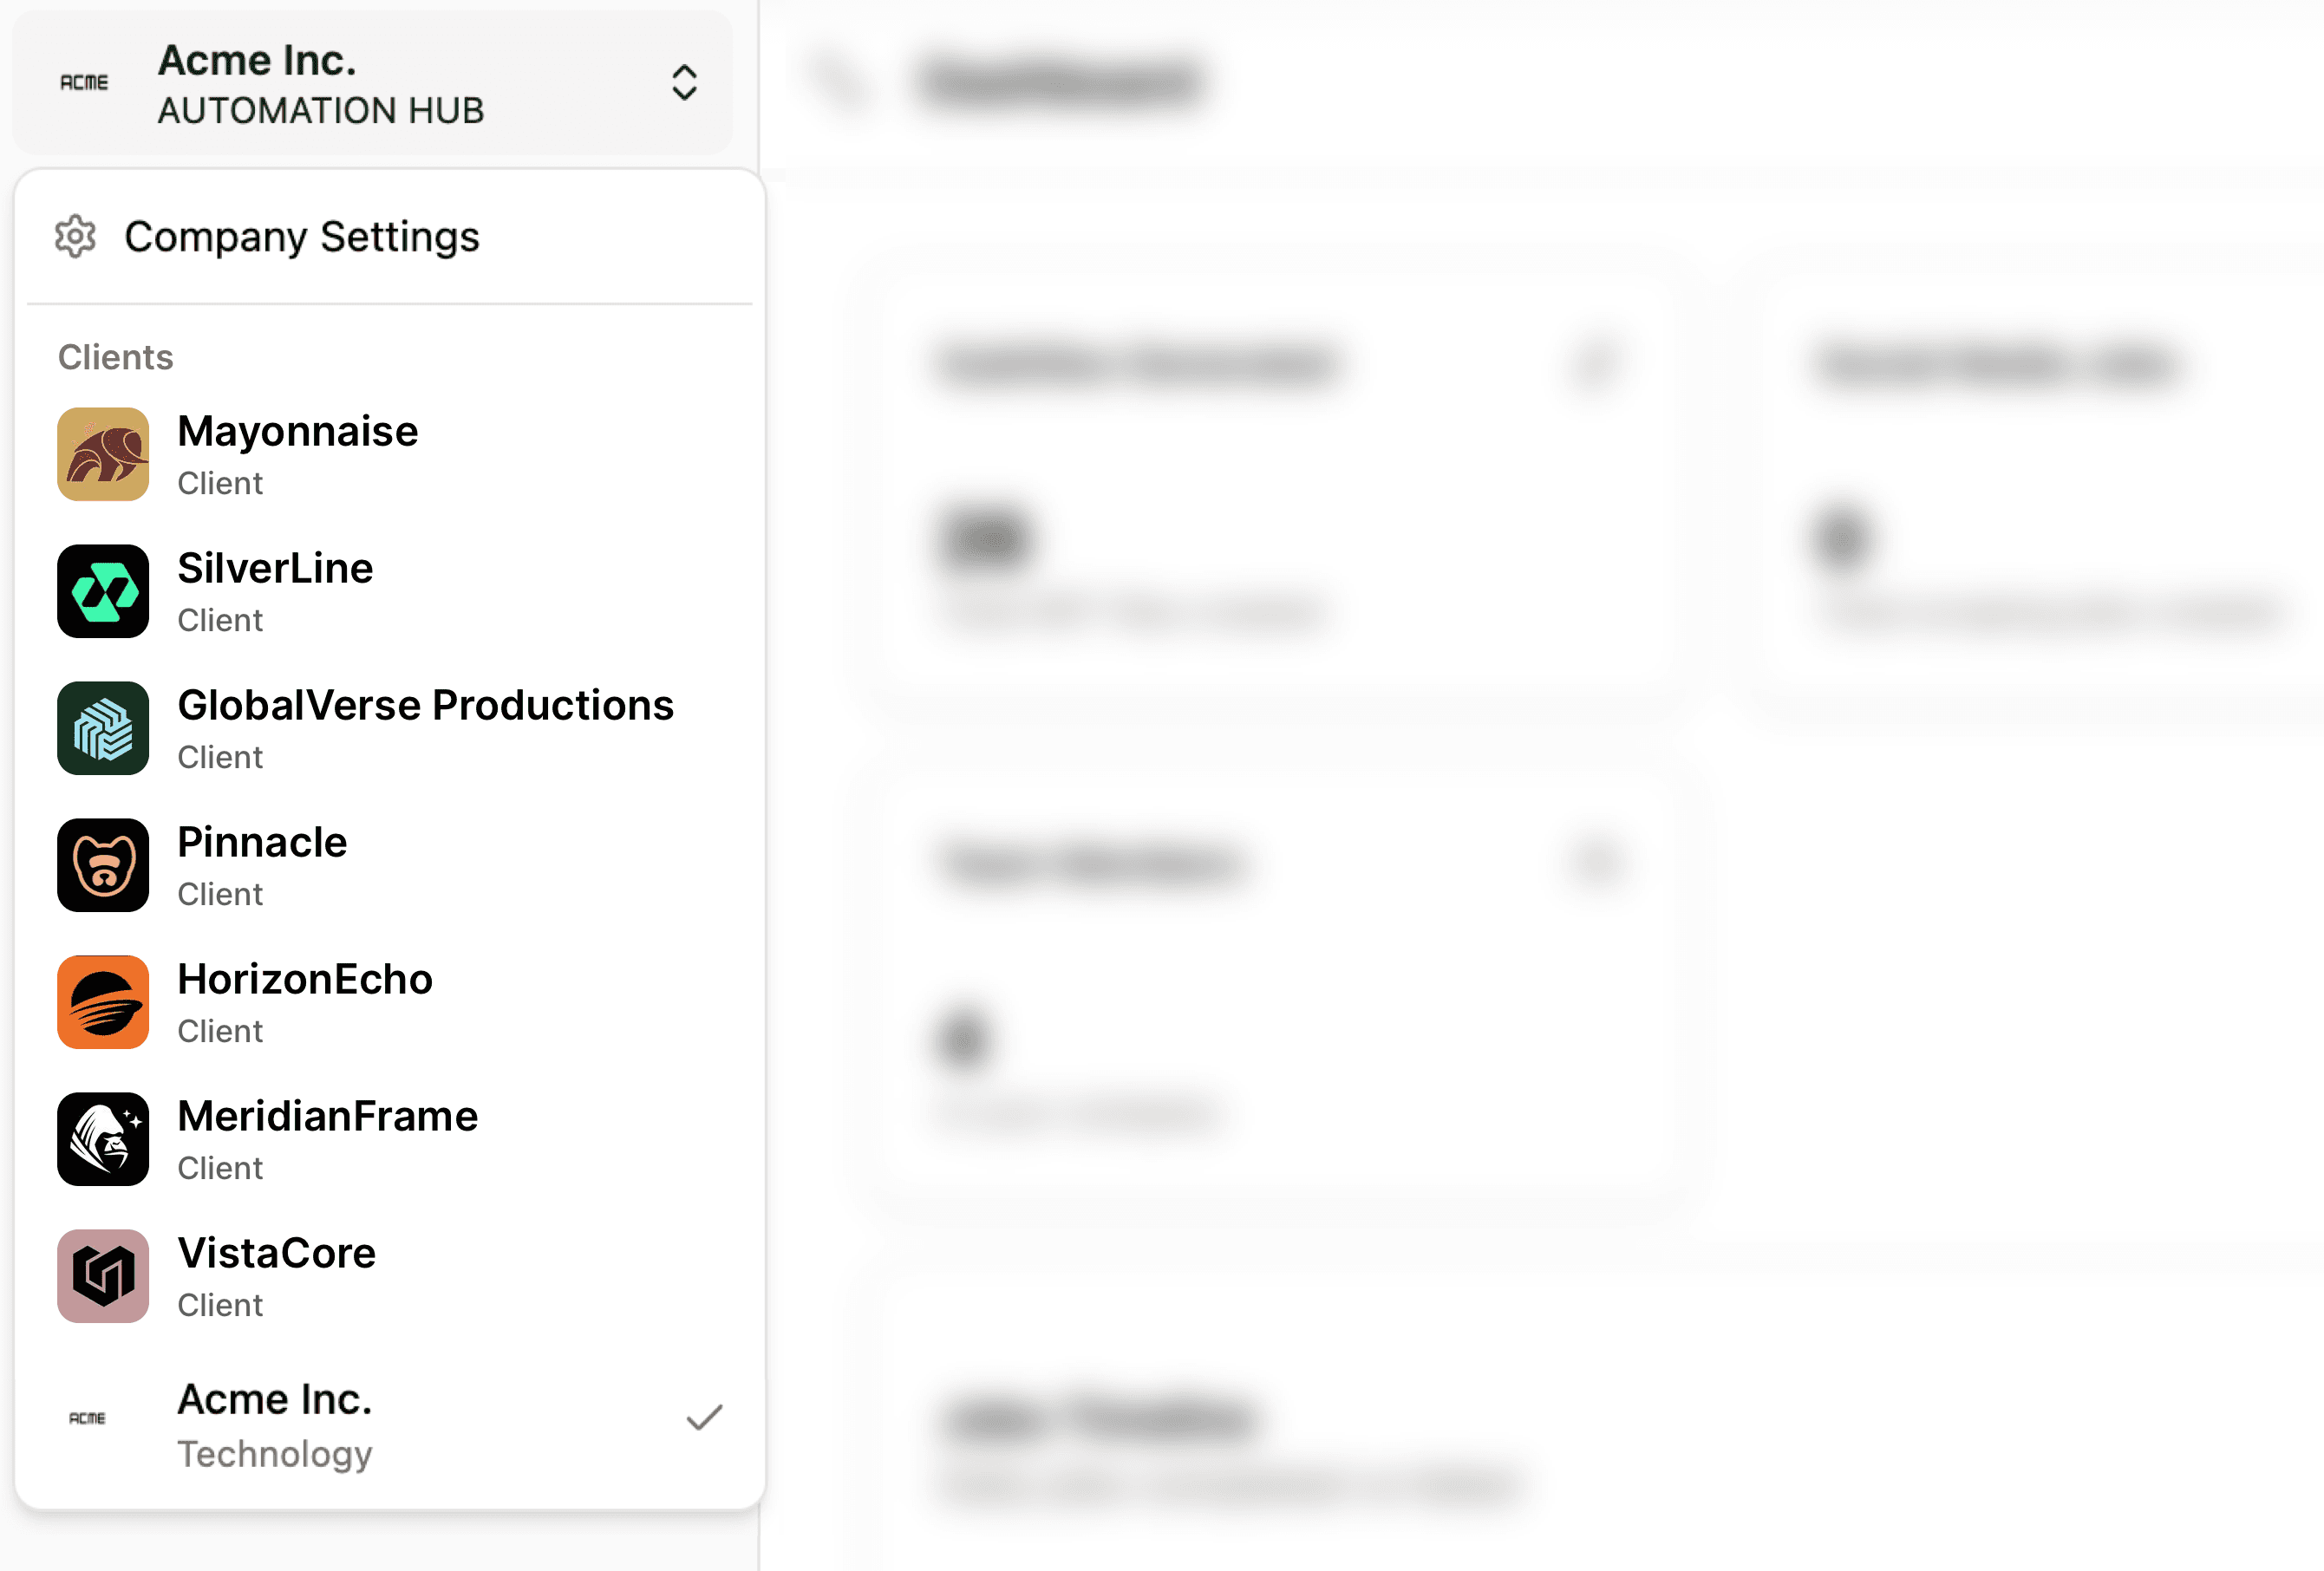This screenshot has height=1571, width=2324.
Task: Click the ACME logo at the top
Action: point(84,82)
